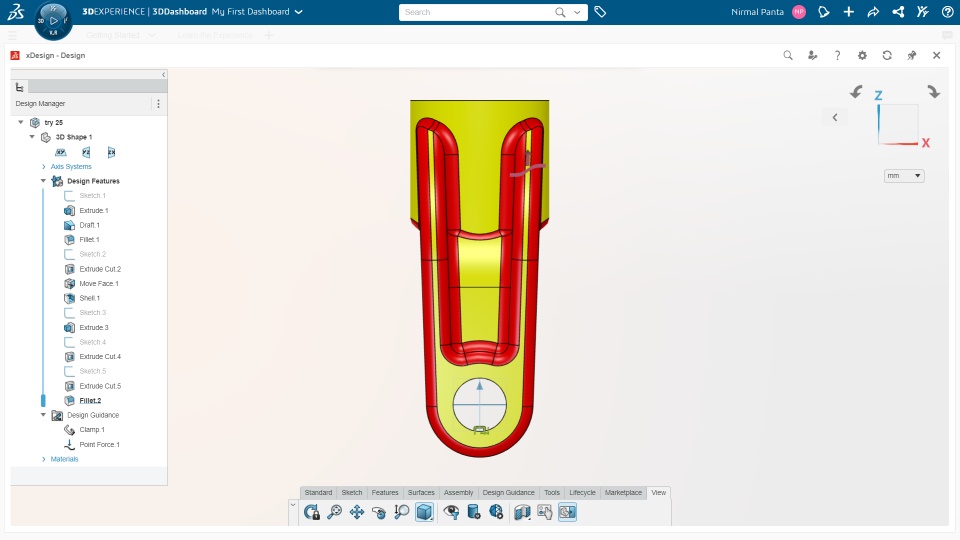960x540 pixels.
Task: Click the locked rotate view icon
Action: [311, 512]
